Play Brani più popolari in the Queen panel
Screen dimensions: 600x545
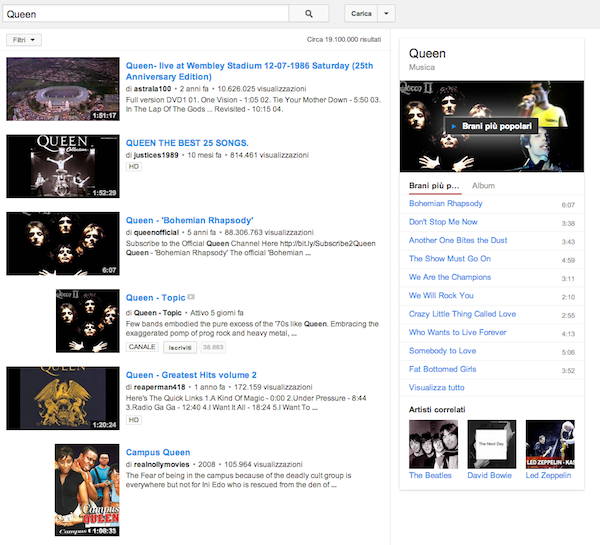[x=491, y=126]
